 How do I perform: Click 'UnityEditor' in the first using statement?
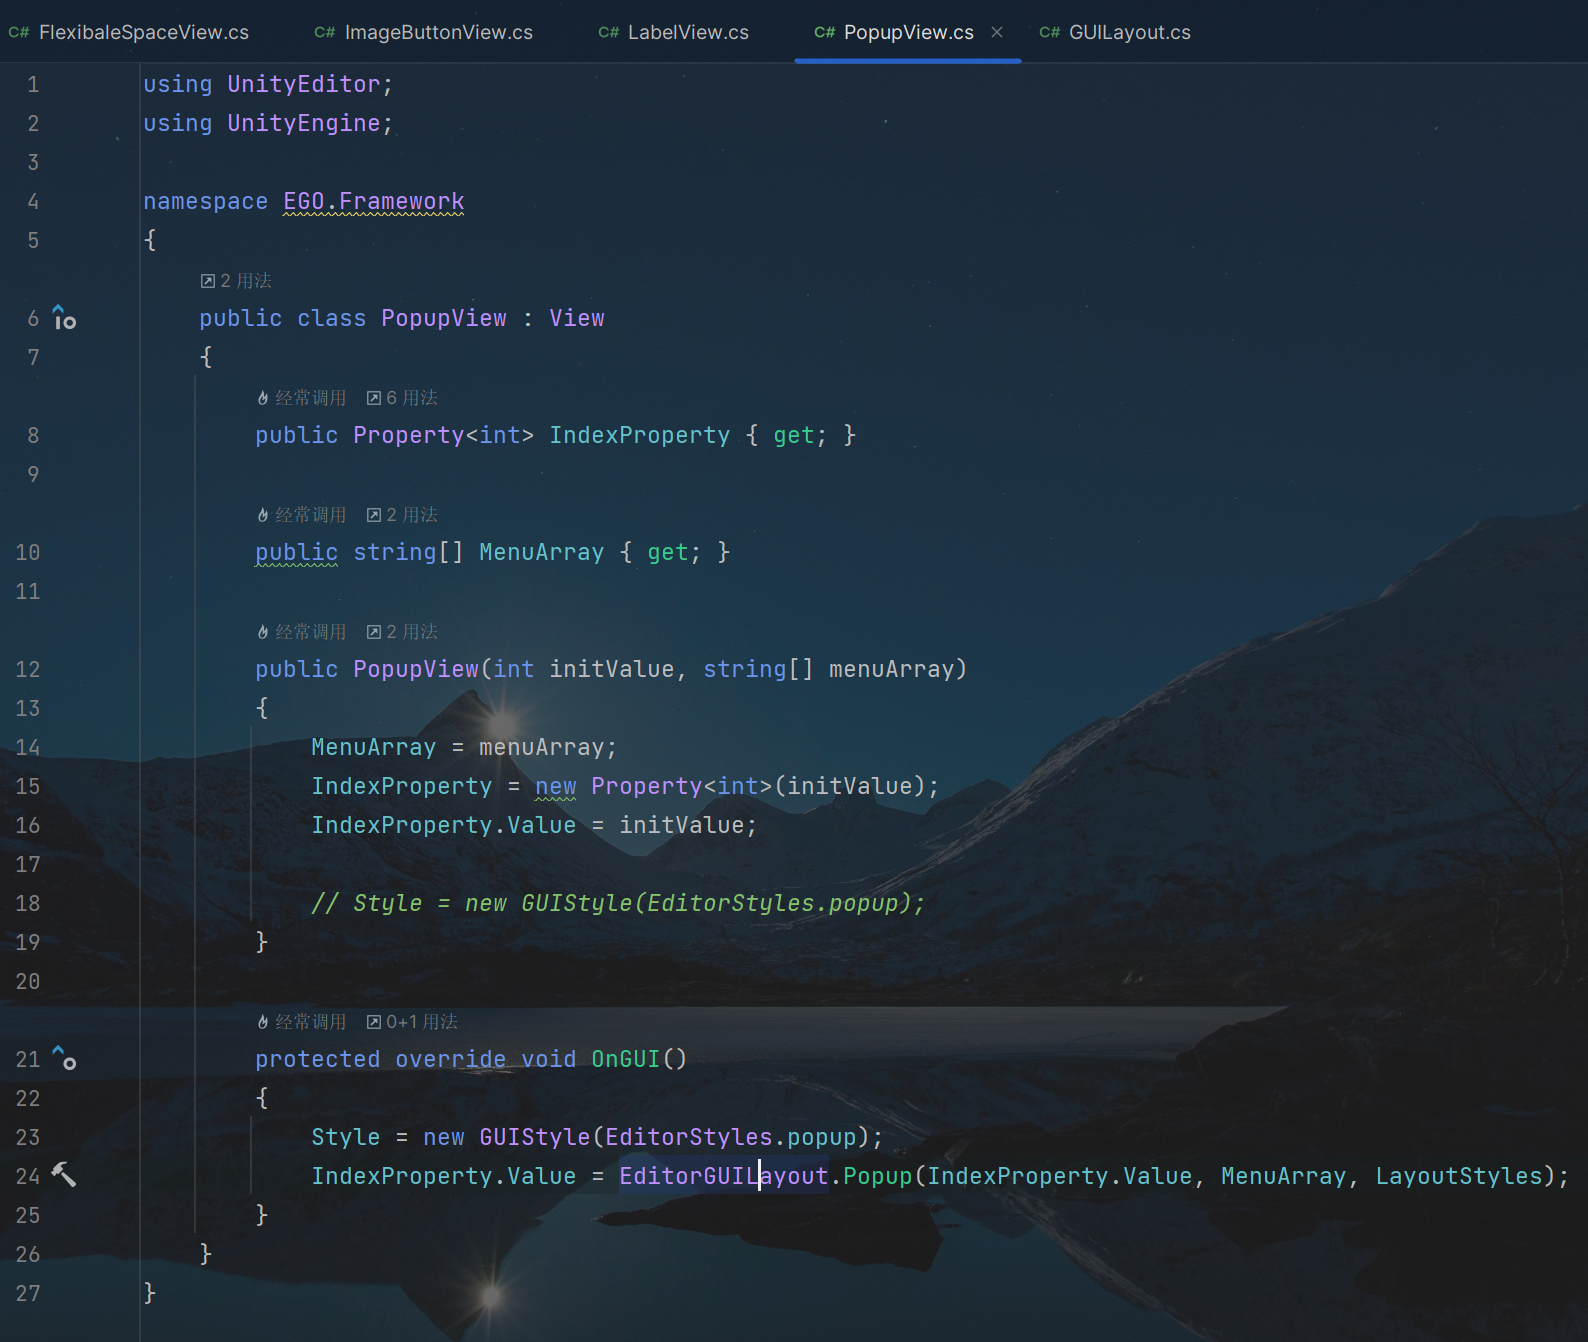(303, 84)
